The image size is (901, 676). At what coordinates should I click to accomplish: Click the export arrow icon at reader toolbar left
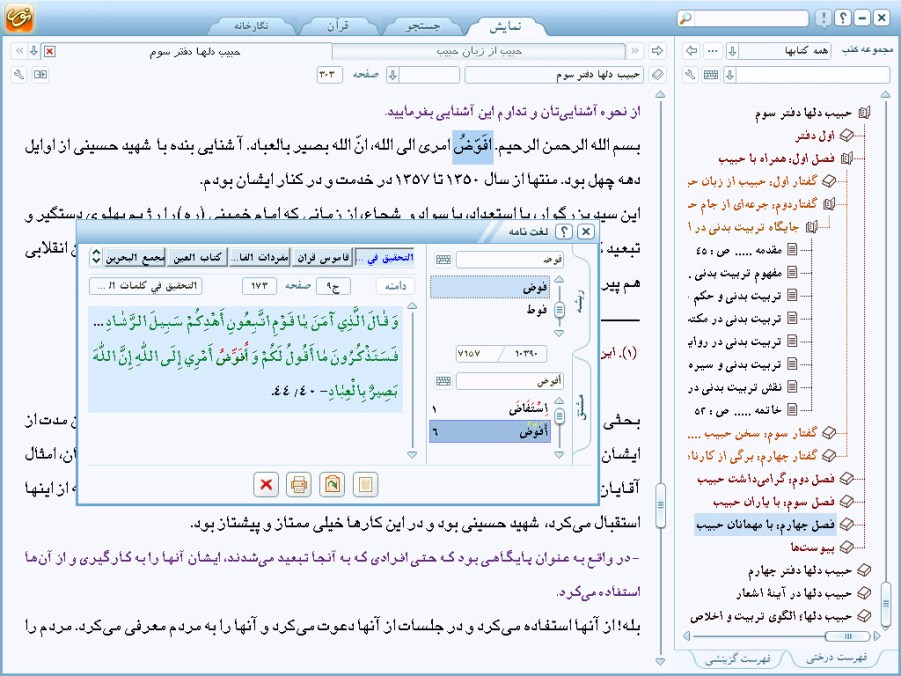tap(40, 75)
